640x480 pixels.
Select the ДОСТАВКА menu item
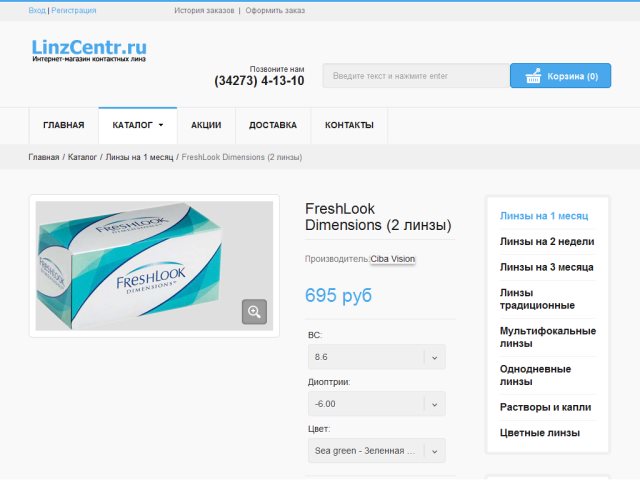pos(272,126)
